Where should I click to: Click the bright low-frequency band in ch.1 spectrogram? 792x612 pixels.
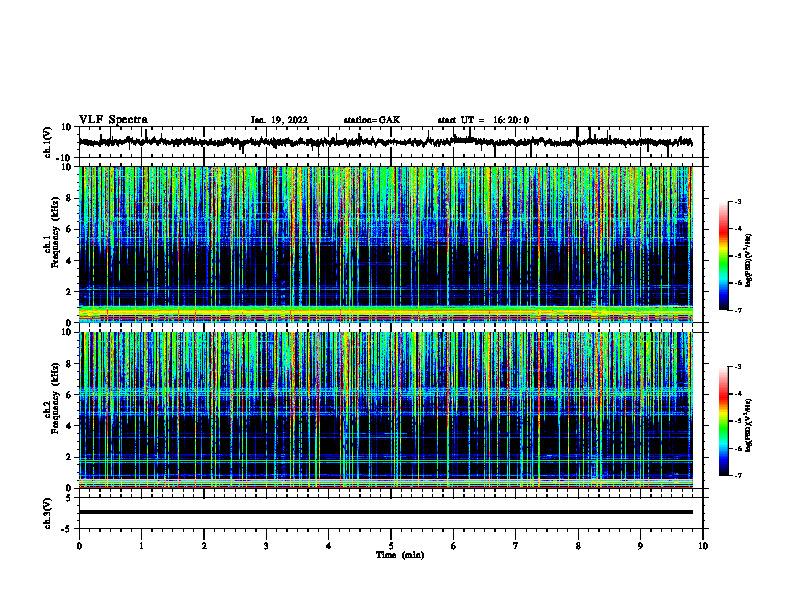pos(385,312)
